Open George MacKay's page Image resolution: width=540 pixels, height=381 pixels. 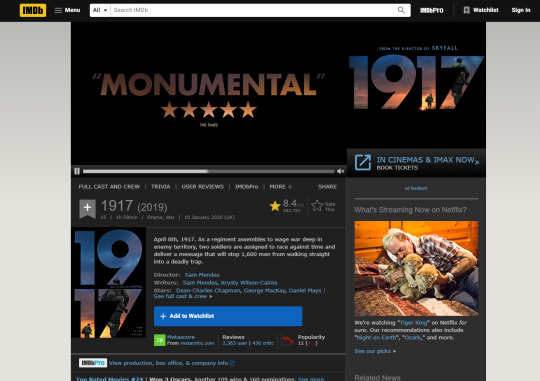point(264,291)
